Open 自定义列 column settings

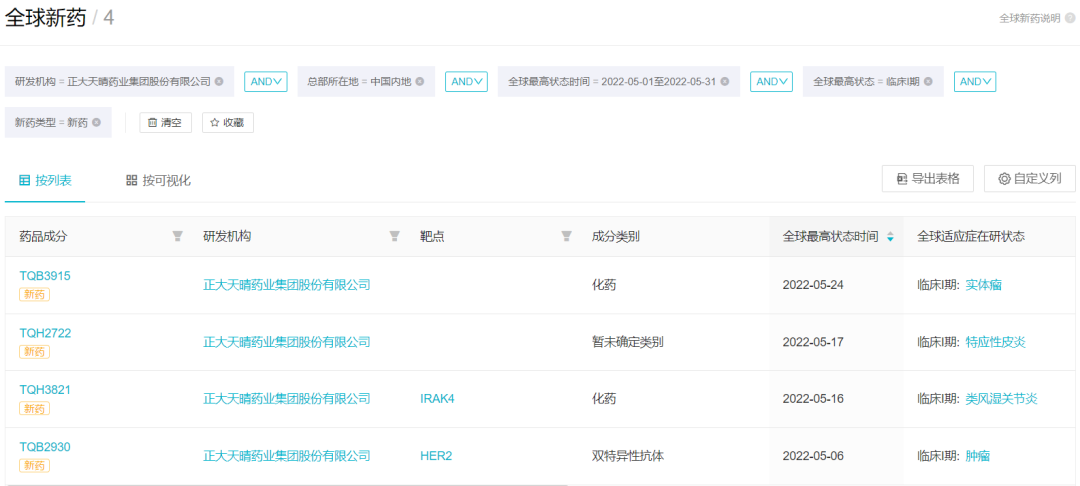click(x=1029, y=179)
